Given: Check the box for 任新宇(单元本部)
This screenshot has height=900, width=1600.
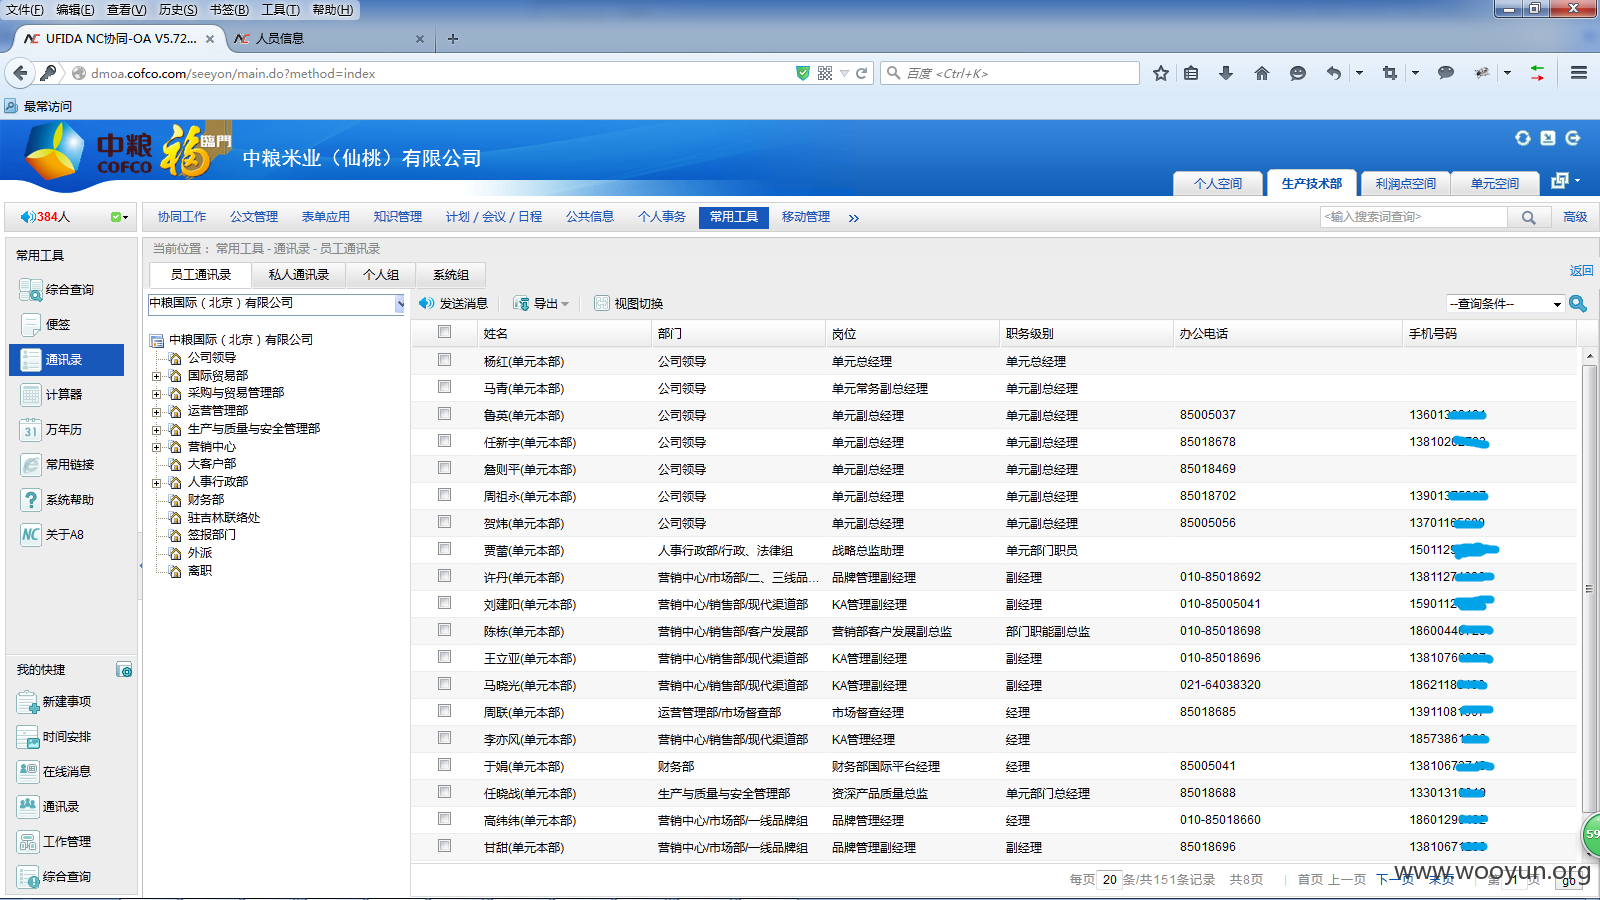Looking at the screenshot, I should (x=444, y=441).
